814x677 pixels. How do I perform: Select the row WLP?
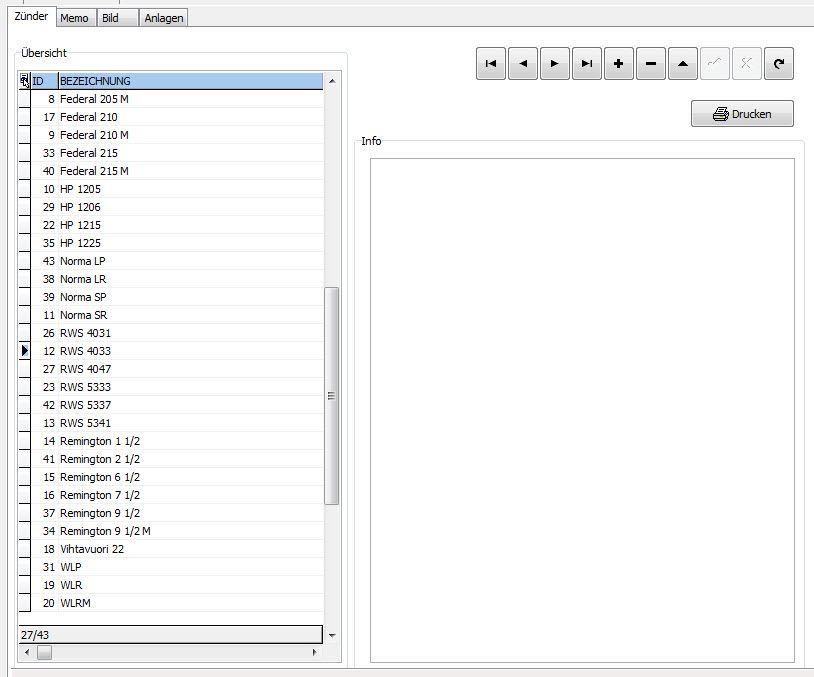click(x=171, y=567)
